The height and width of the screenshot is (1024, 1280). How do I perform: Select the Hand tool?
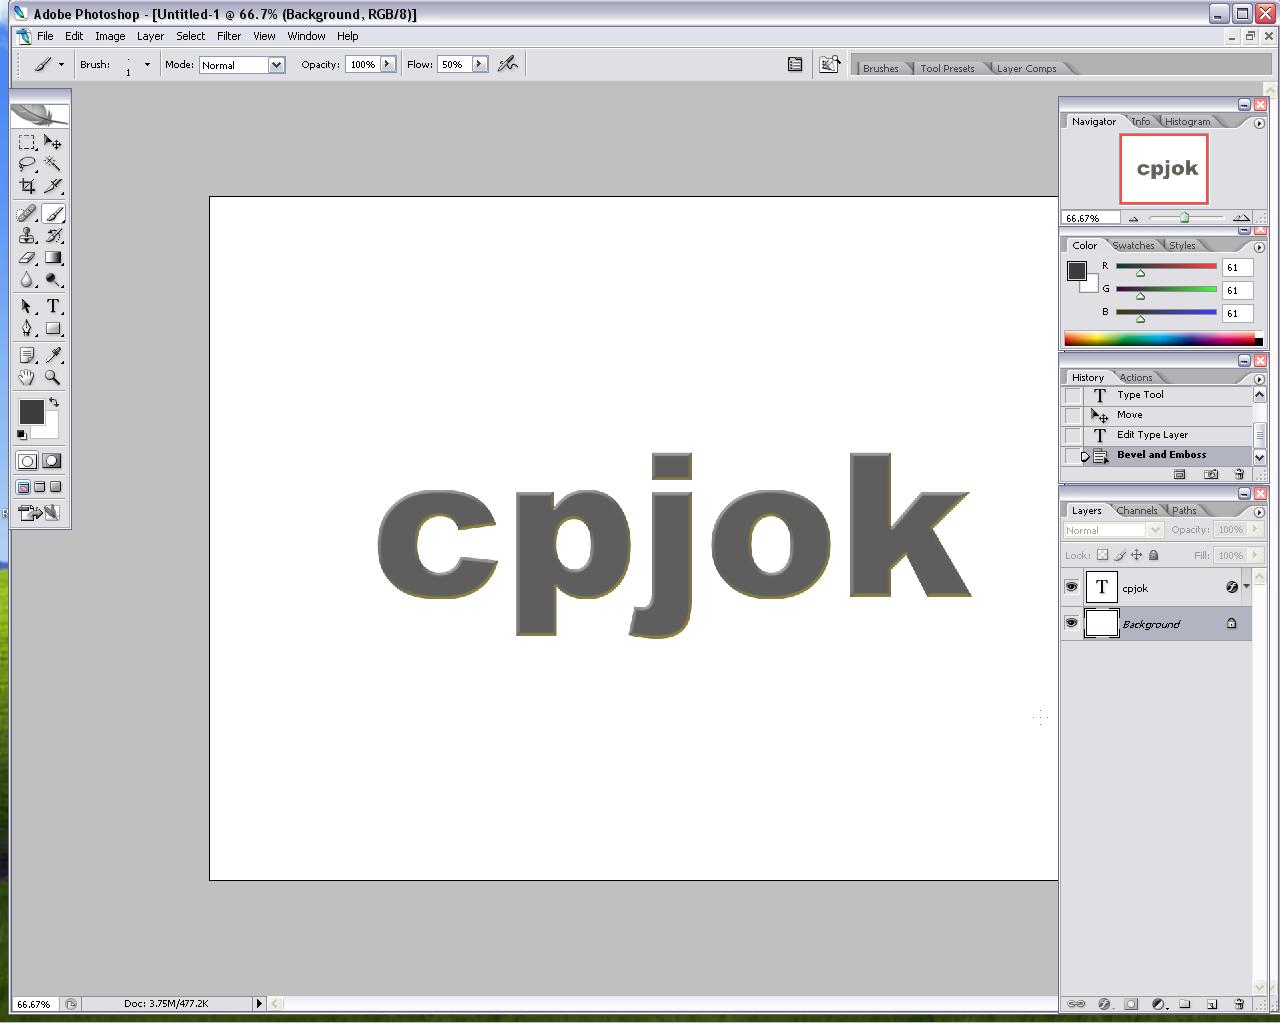coord(27,378)
